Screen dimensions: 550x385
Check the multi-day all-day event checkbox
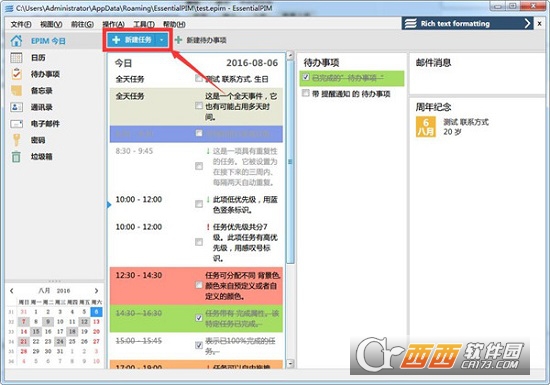[x=199, y=106]
